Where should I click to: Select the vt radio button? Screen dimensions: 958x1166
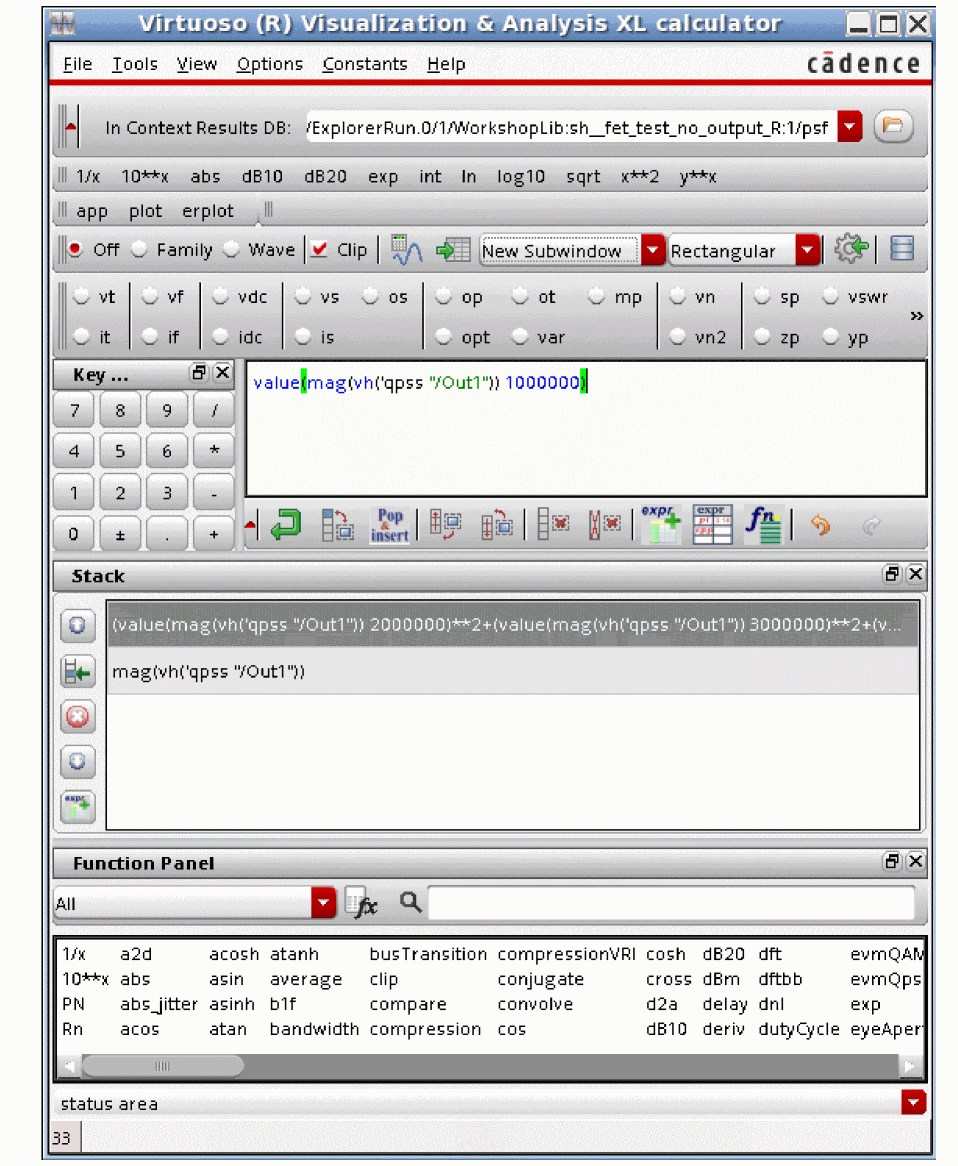tap(81, 296)
